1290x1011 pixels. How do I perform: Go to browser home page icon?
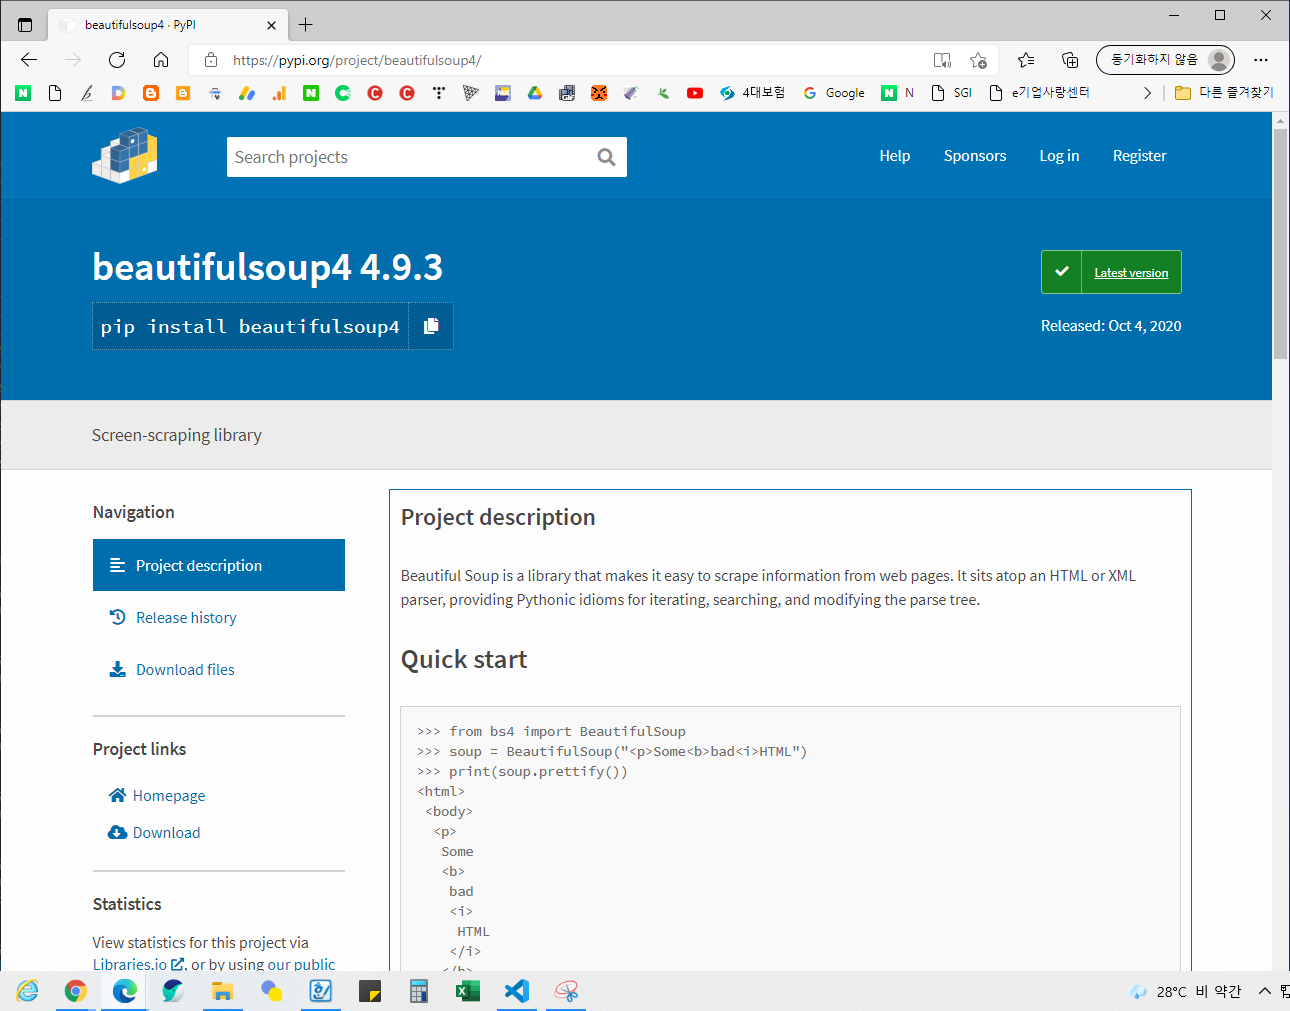click(161, 60)
